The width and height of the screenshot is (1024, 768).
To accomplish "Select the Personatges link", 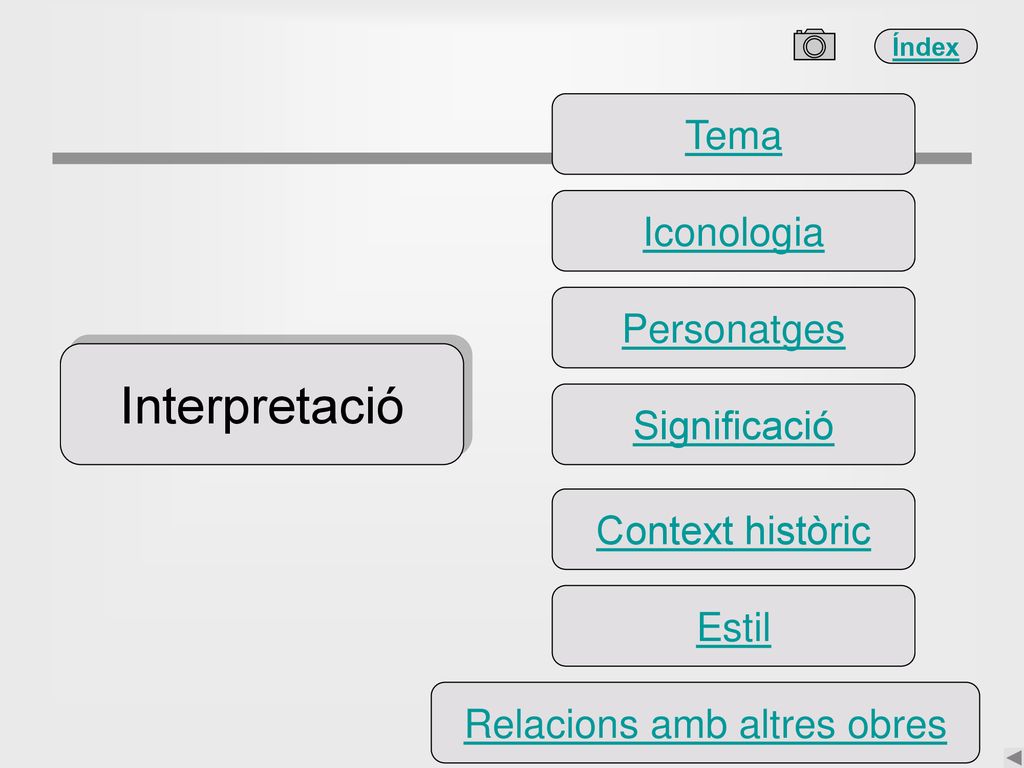I will click(733, 330).
